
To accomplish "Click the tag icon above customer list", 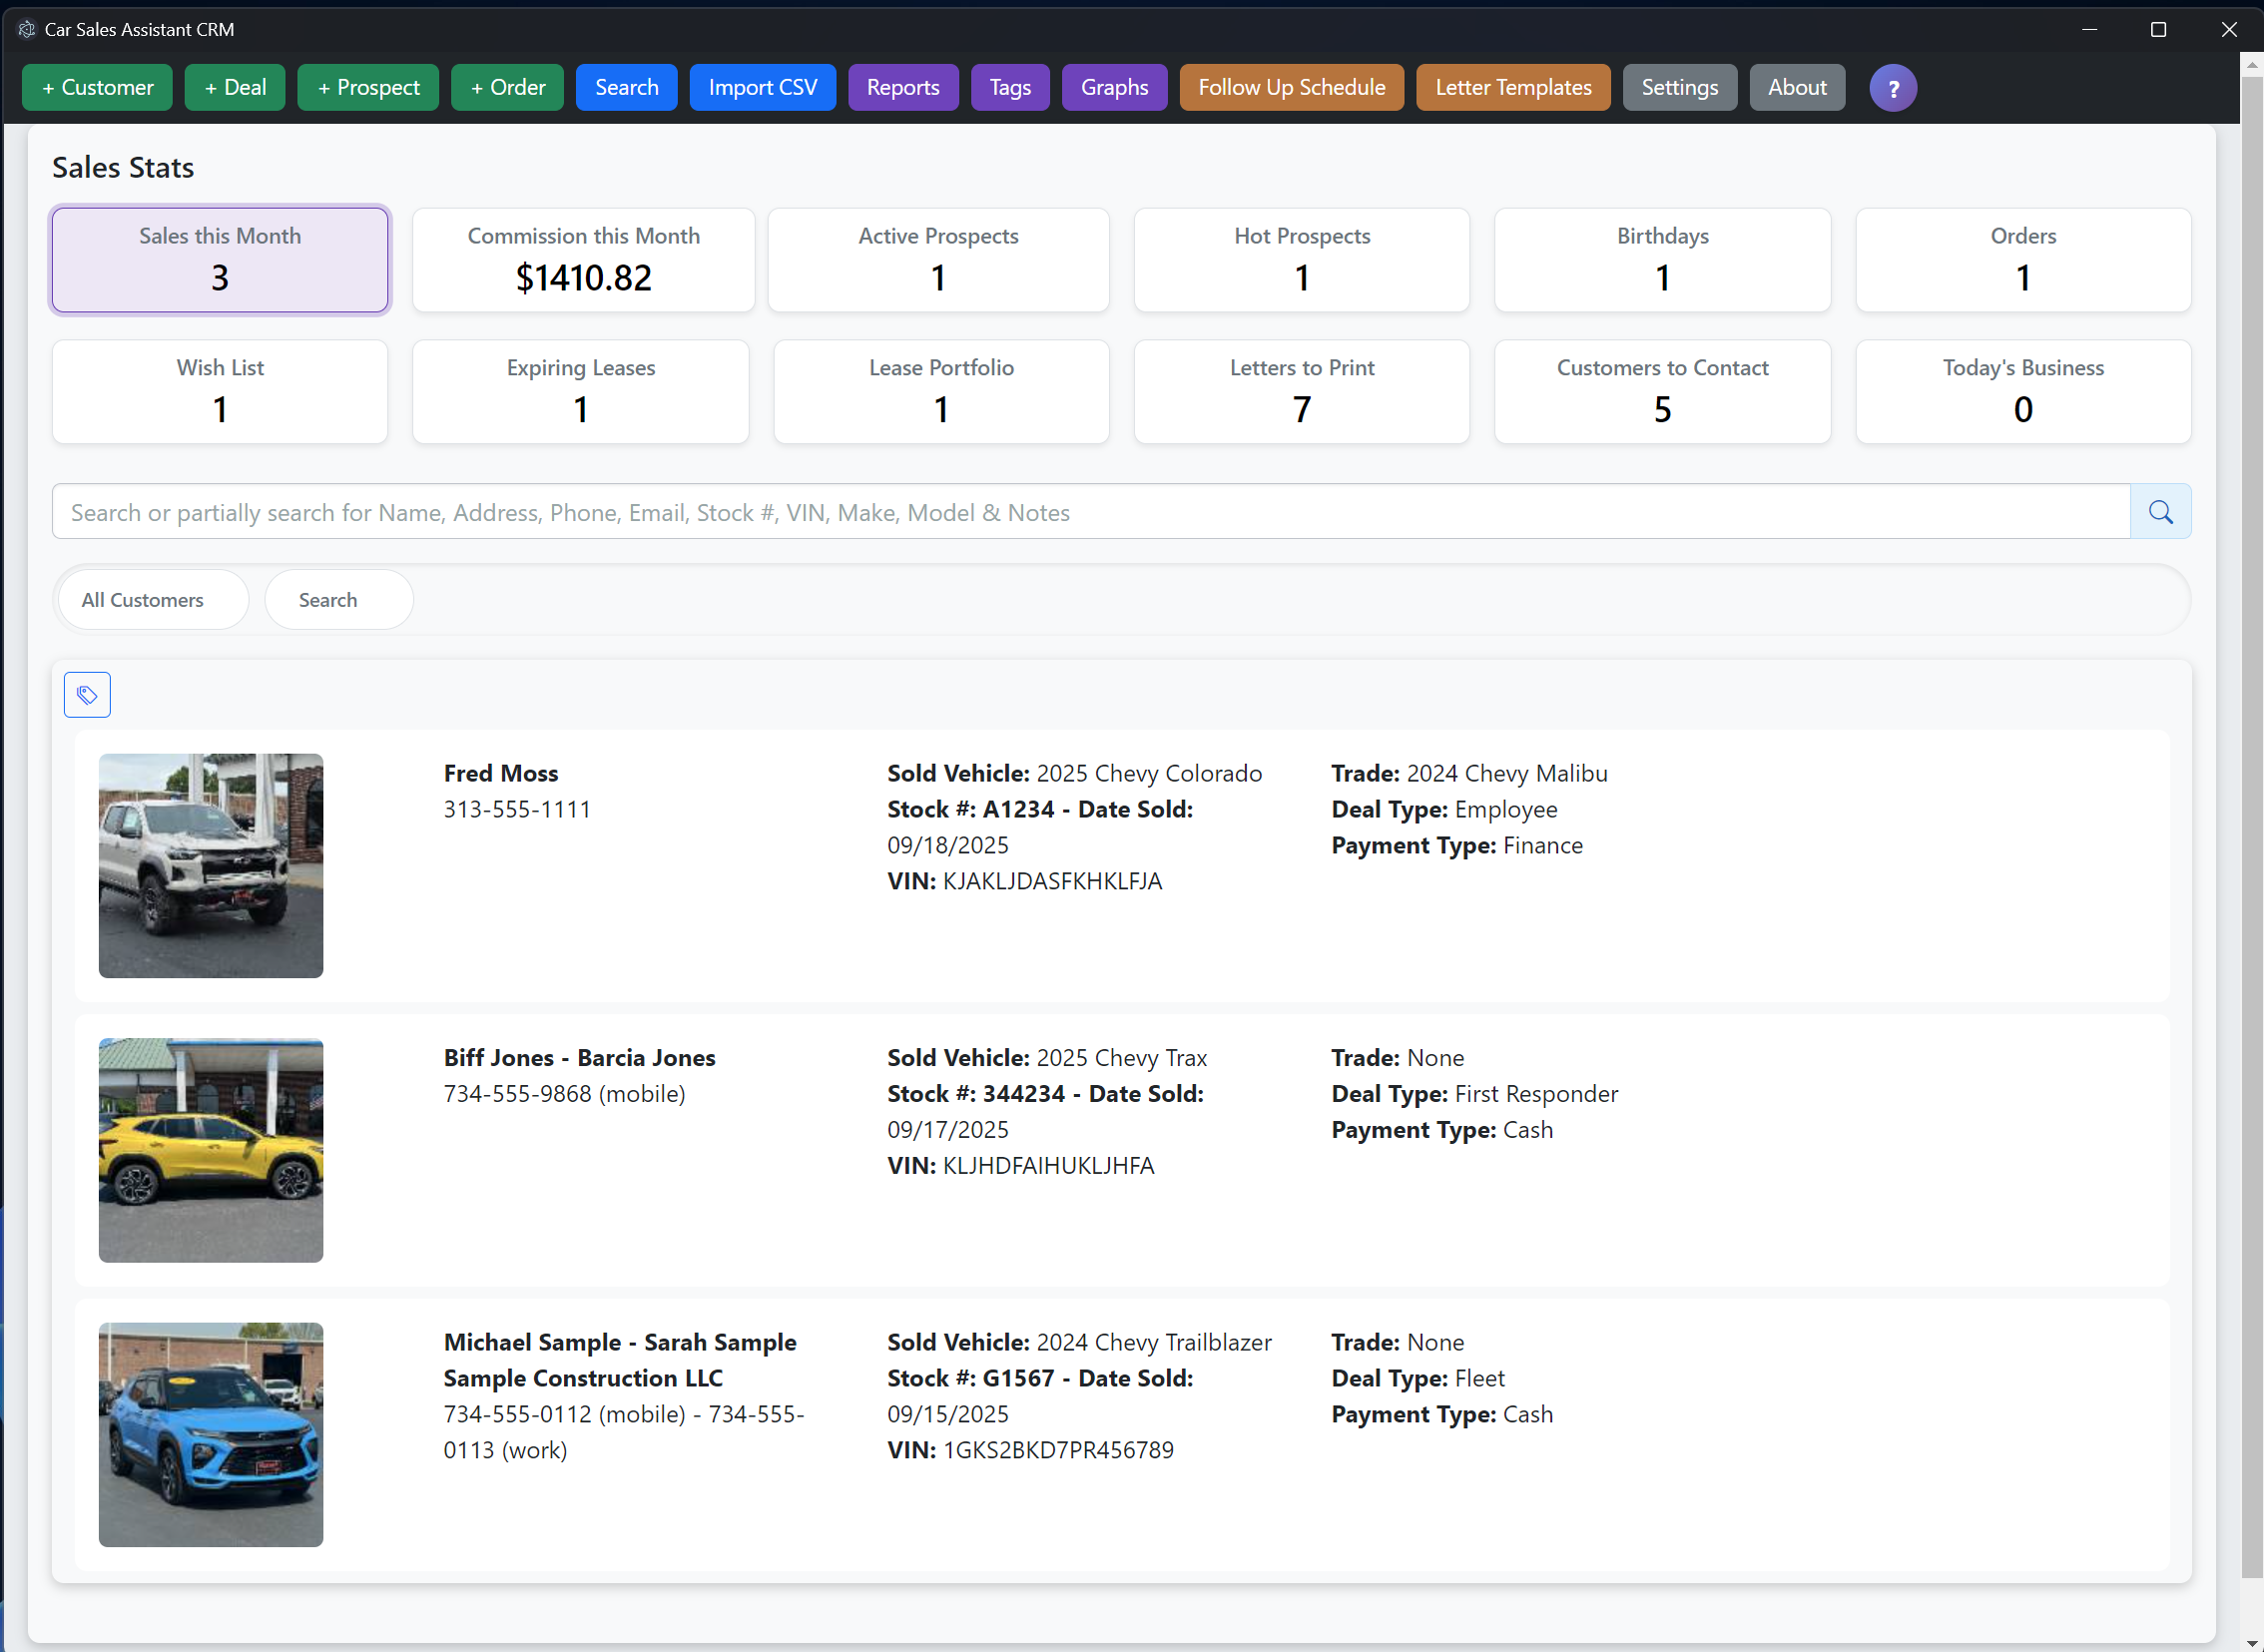I will (x=87, y=694).
